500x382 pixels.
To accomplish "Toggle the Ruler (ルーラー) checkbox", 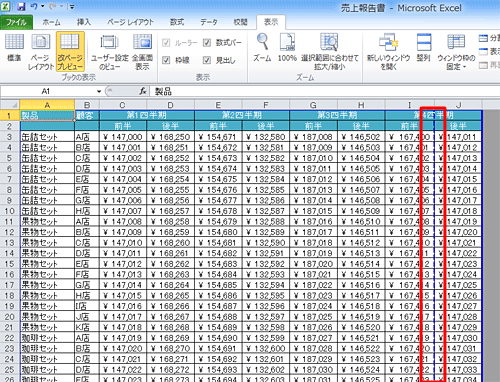I will [166, 43].
